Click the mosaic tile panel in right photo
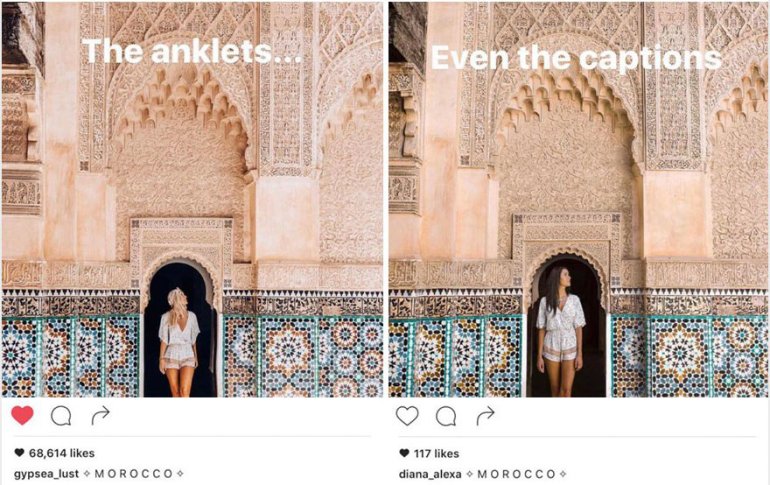Image resolution: width=770 pixels, height=485 pixels. pyautogui.click(x=690, y=356)
